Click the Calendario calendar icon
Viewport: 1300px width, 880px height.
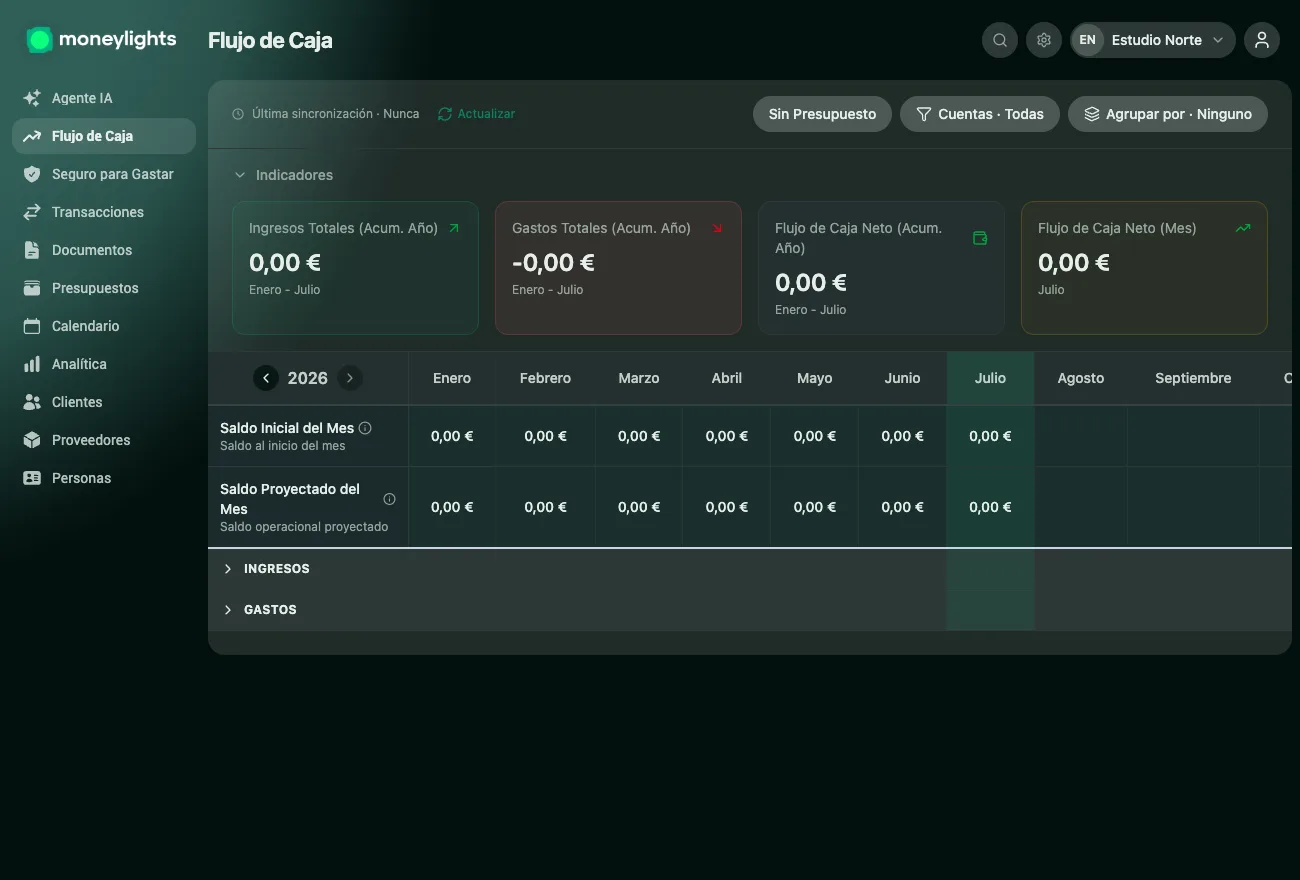click(32, 326)
